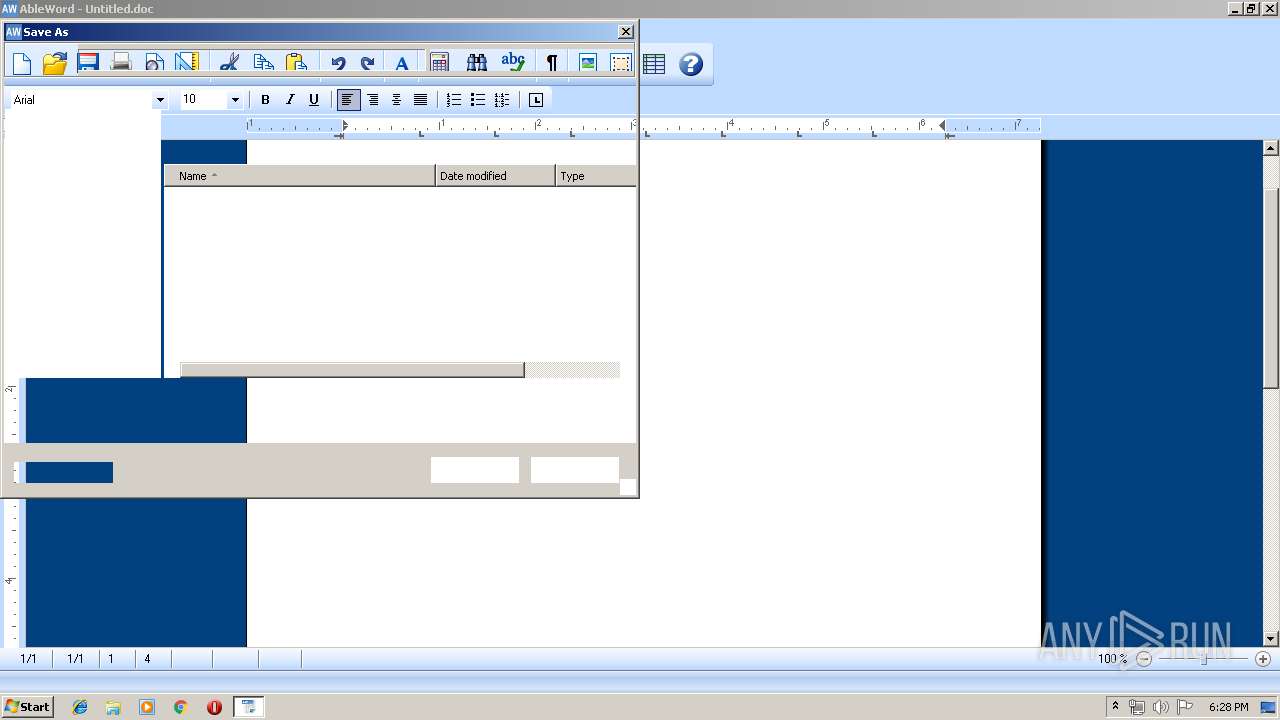Click the tab stop selector icon
Screen dimensions: 1280x720
tap(536, 100)
